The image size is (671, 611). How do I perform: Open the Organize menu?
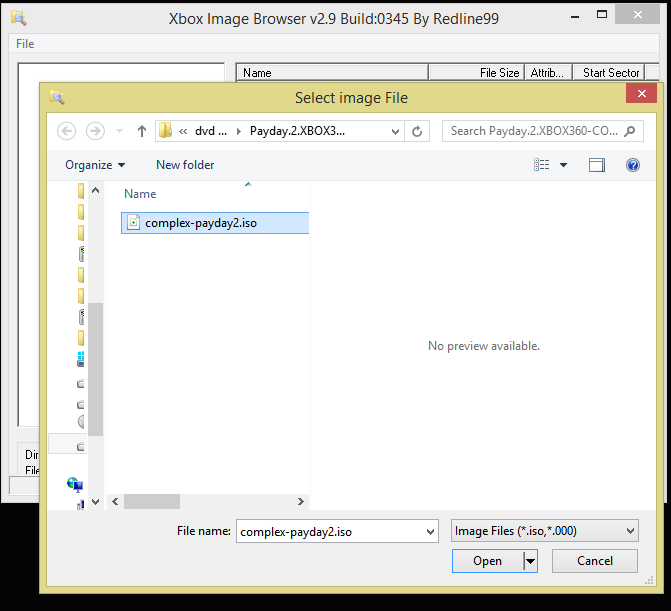[x=95, y=165]
